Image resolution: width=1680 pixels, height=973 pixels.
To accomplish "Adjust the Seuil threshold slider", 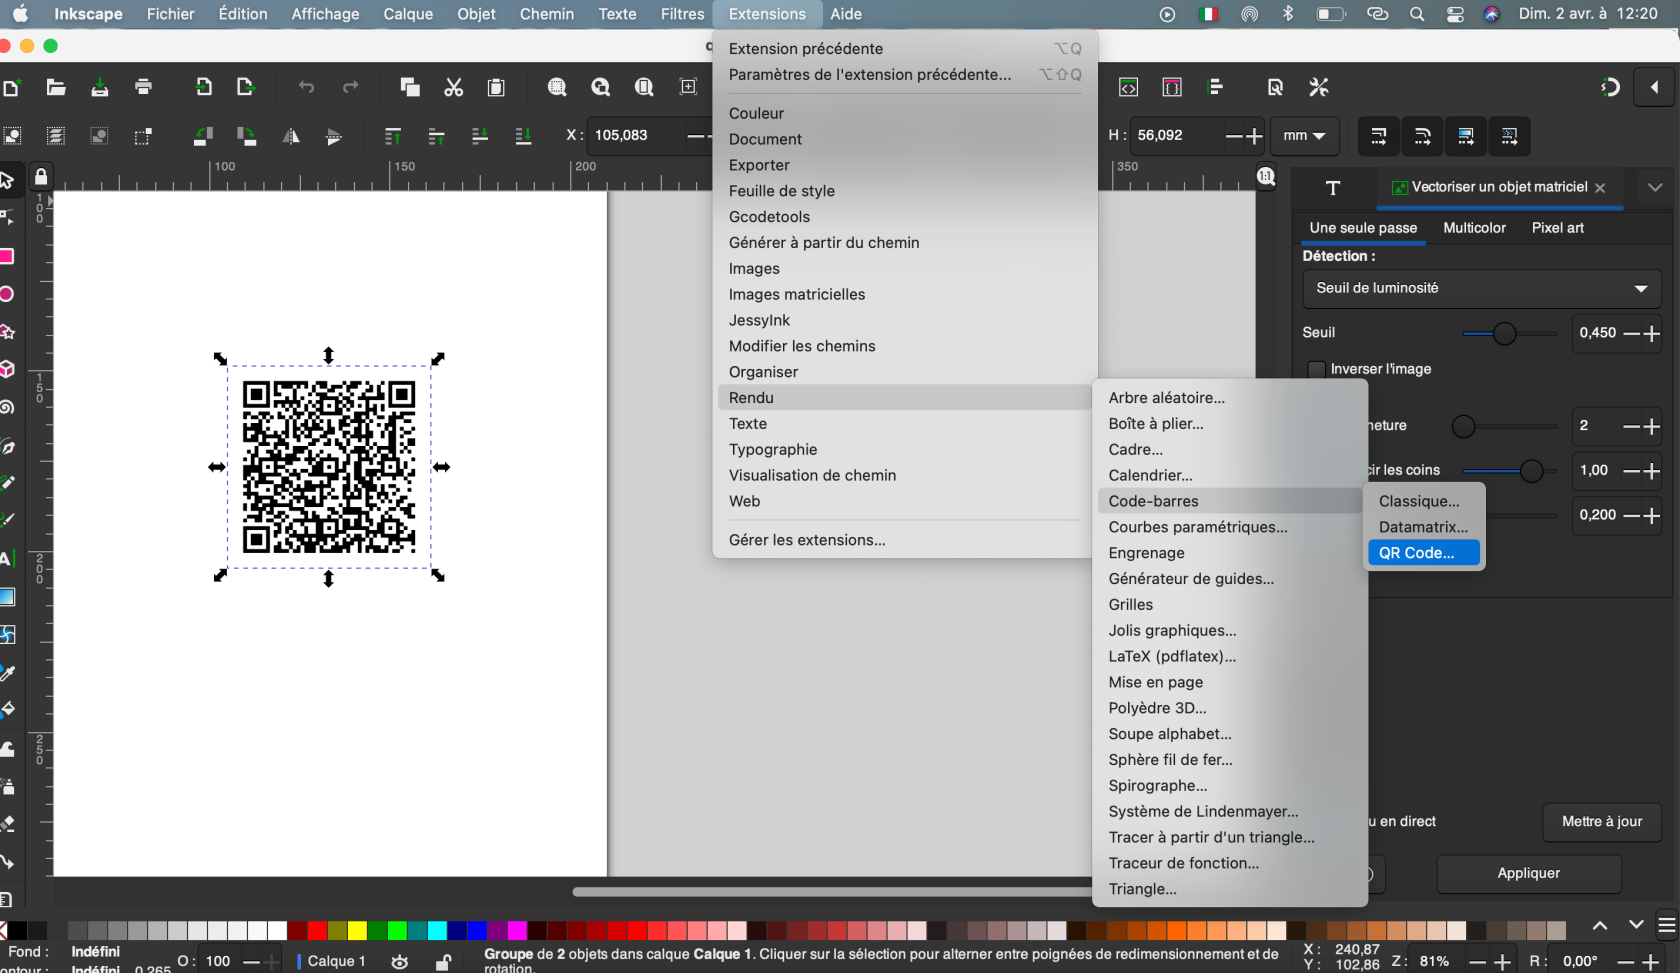I will (1510, 334).
